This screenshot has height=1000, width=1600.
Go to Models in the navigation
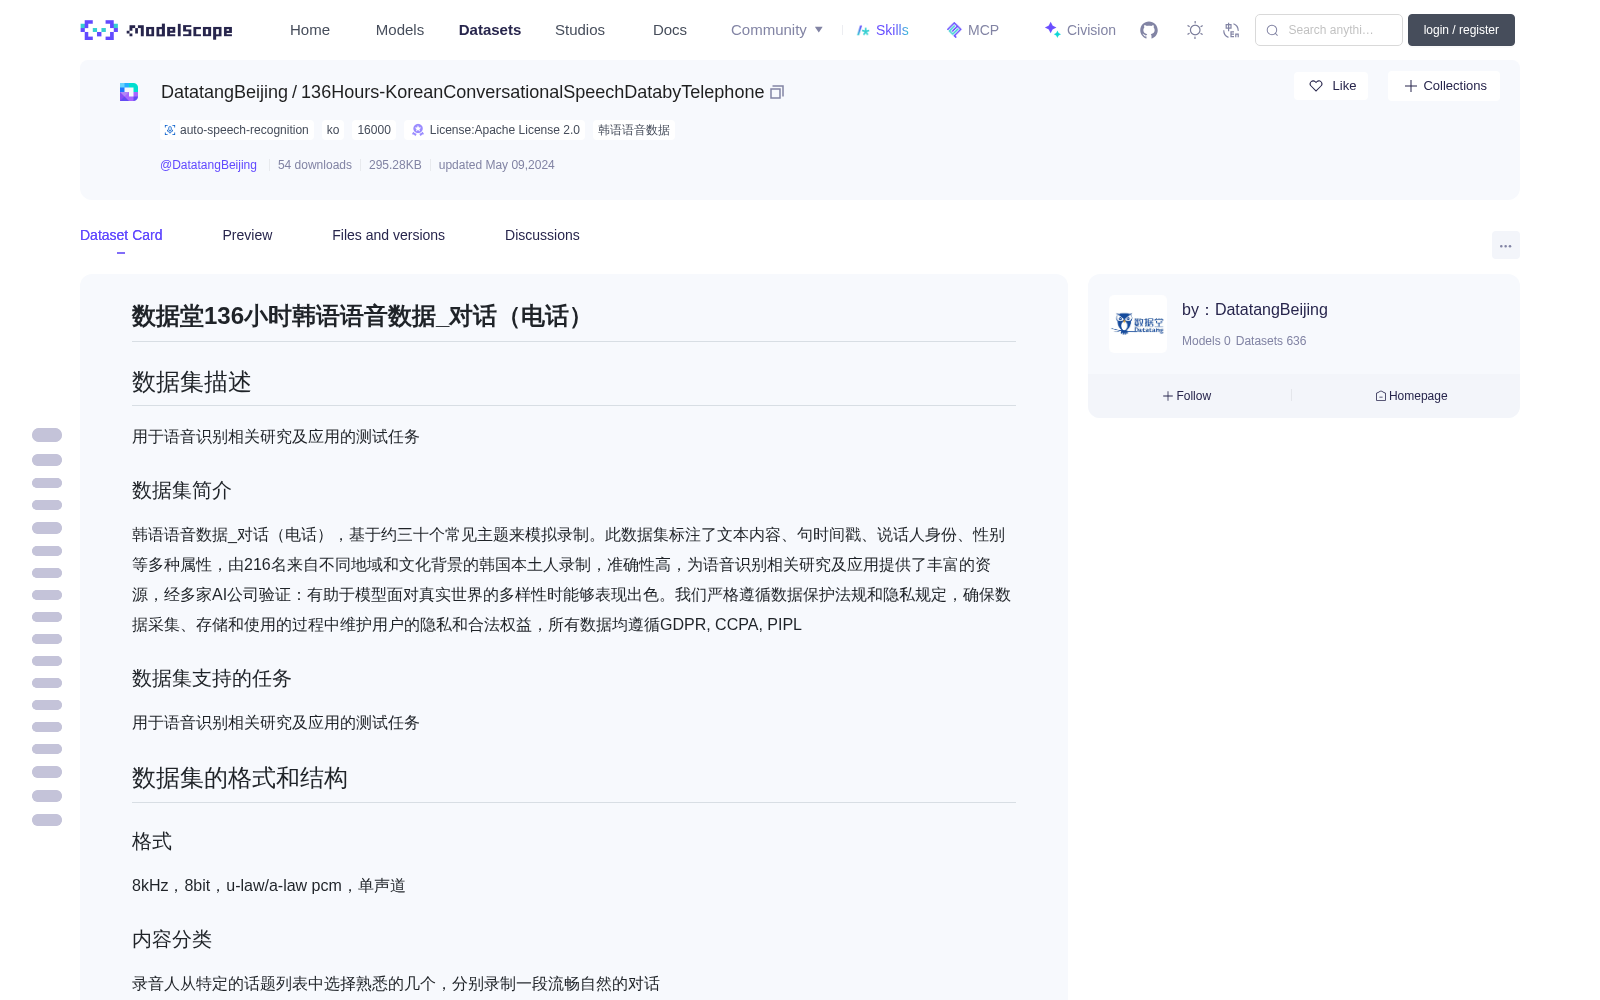400,30
